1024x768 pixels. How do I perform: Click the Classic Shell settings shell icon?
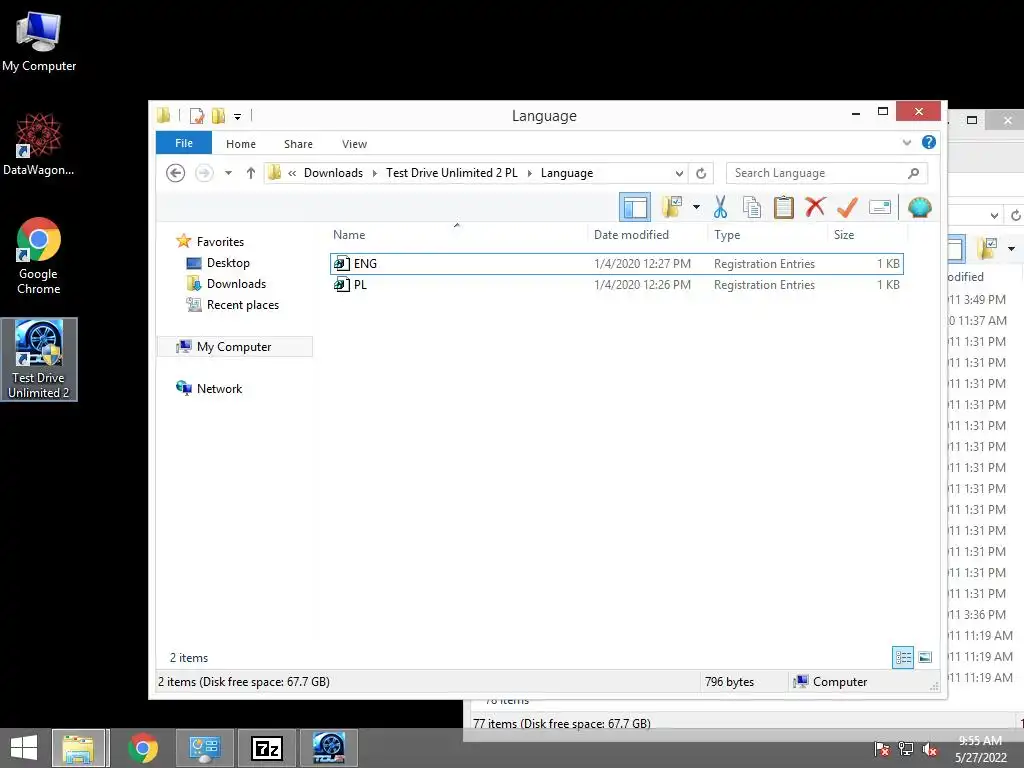point(920,207)
